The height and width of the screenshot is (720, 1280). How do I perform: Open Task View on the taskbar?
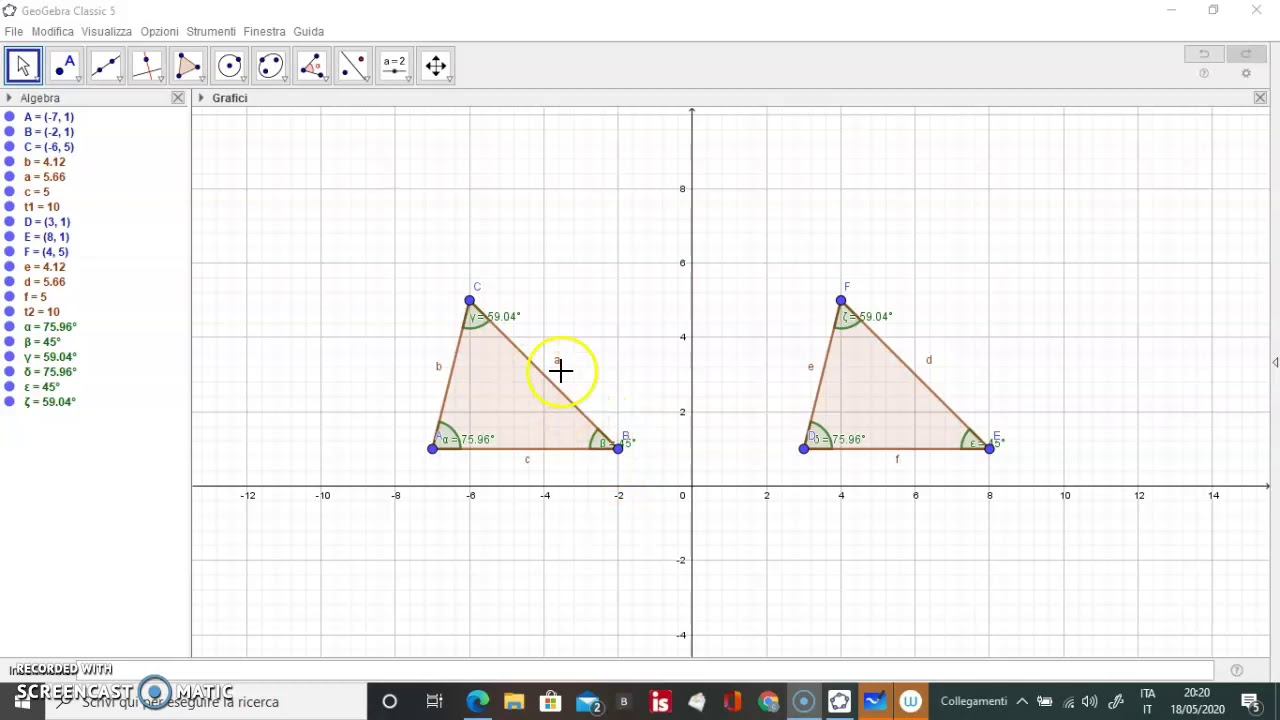(x=434, y=702)
